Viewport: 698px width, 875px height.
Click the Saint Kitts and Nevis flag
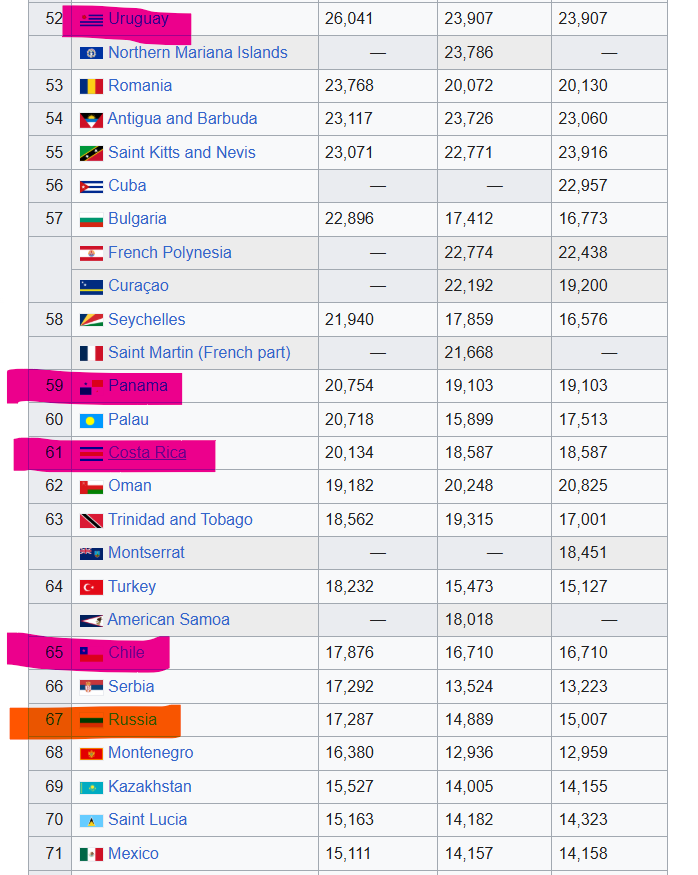[x=91, y=153]
